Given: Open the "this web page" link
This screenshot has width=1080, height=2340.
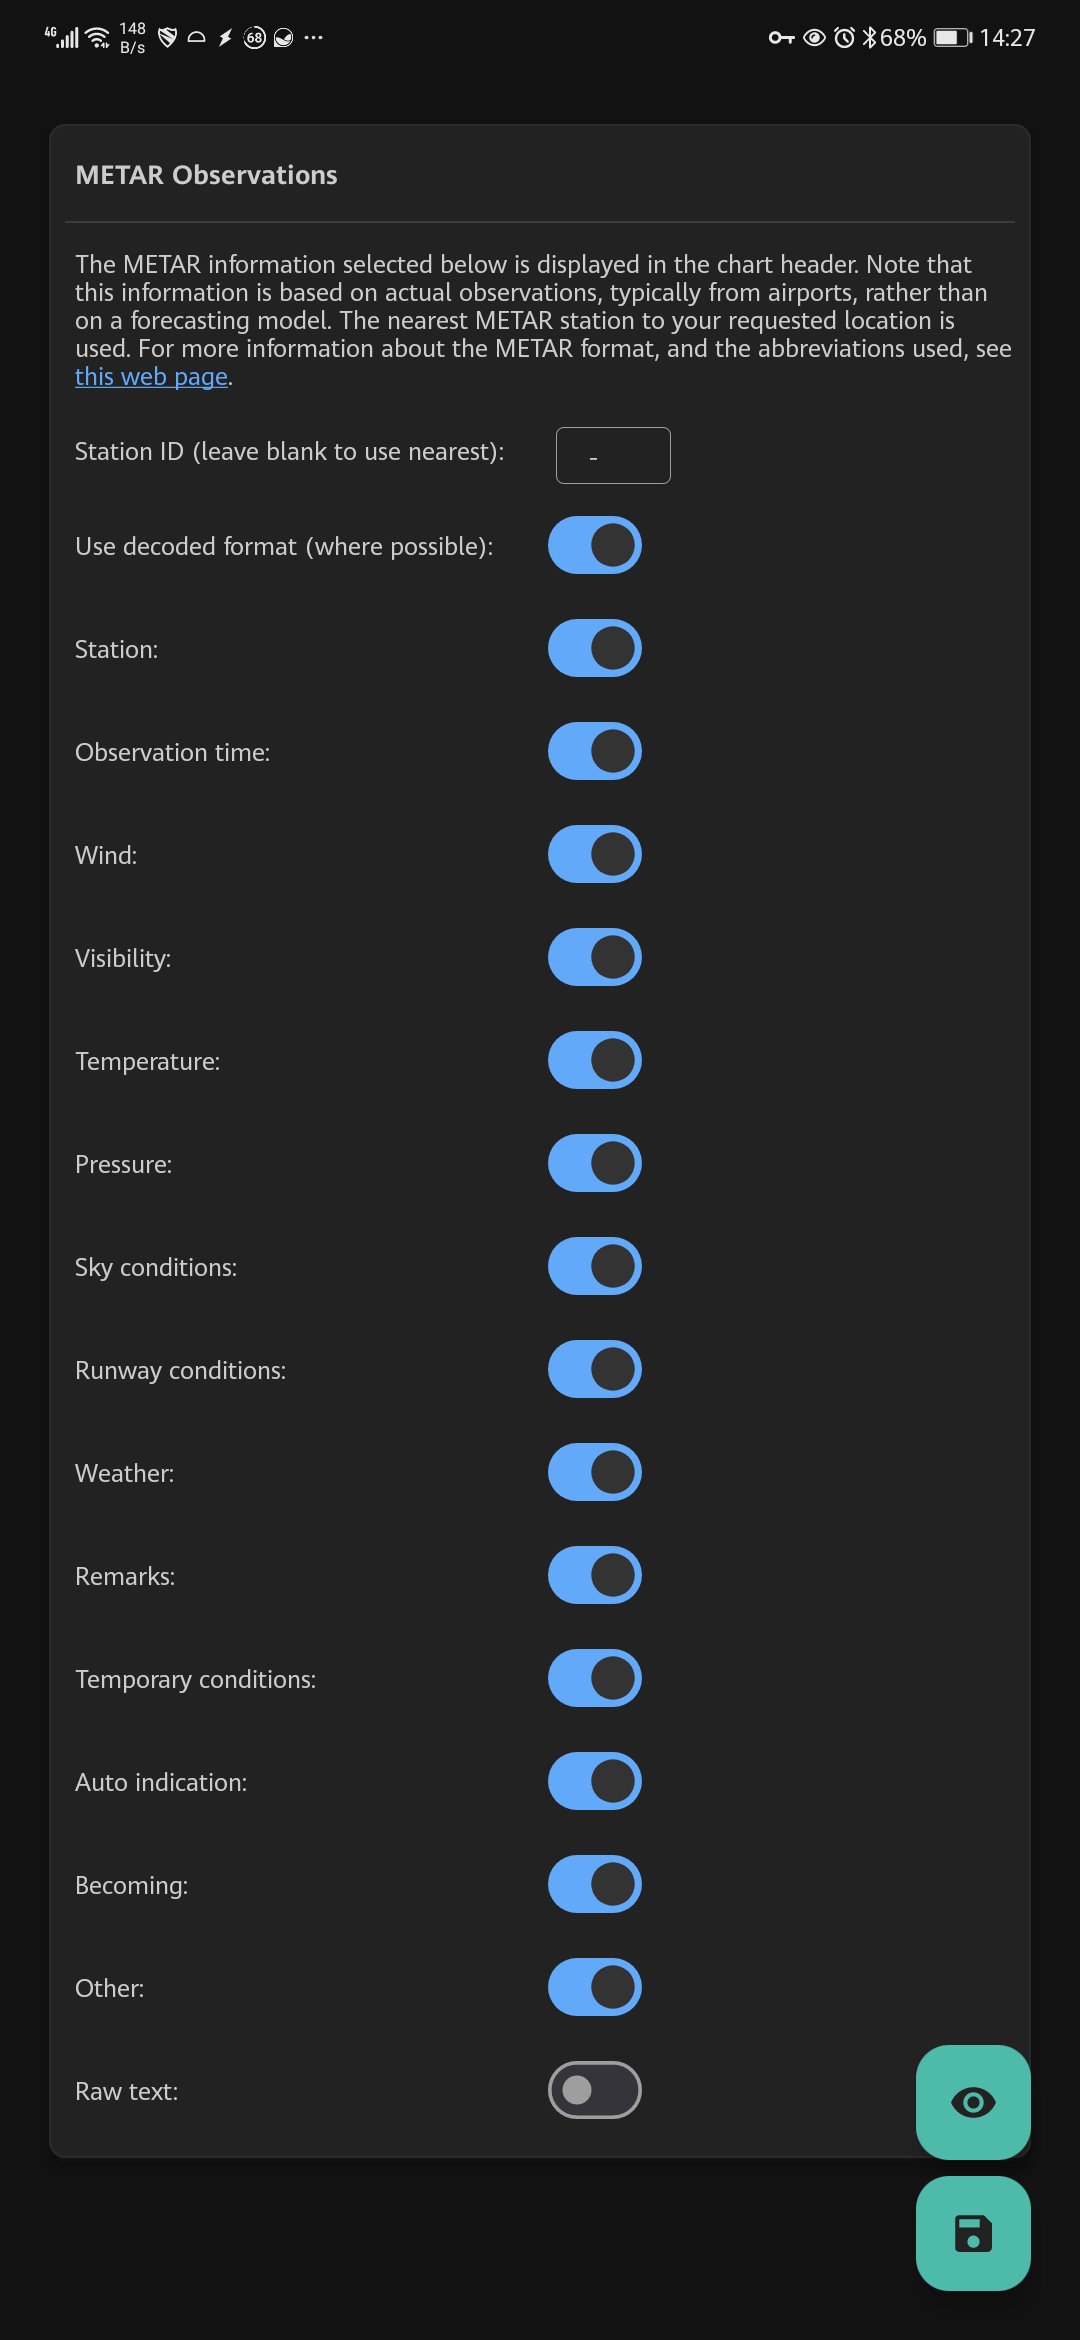Looking at the screenshot, I should point(151,377).
